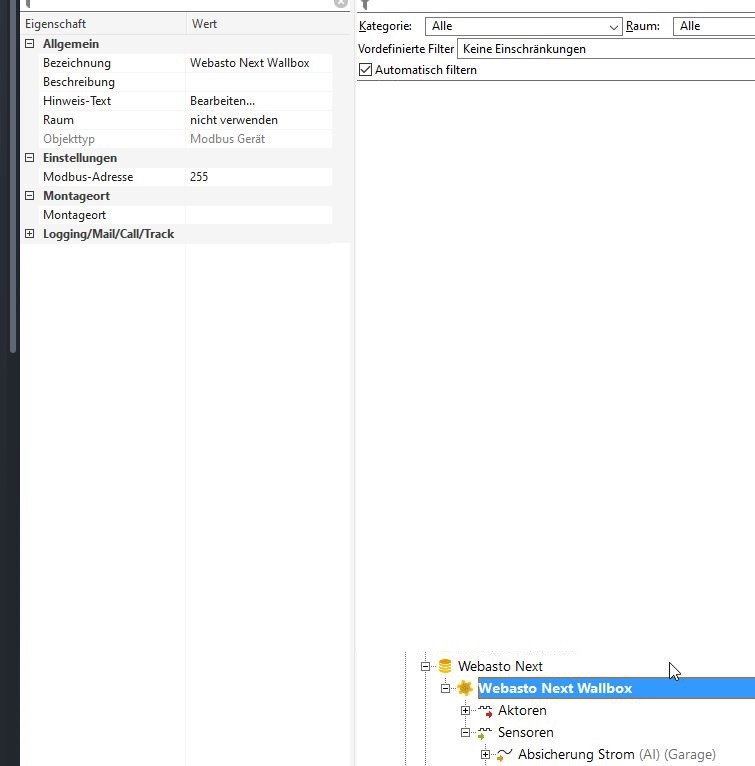755x766 pixels.
Task: Click the Objekttyp value Modbus Gerät
Action: click(259, 139)
